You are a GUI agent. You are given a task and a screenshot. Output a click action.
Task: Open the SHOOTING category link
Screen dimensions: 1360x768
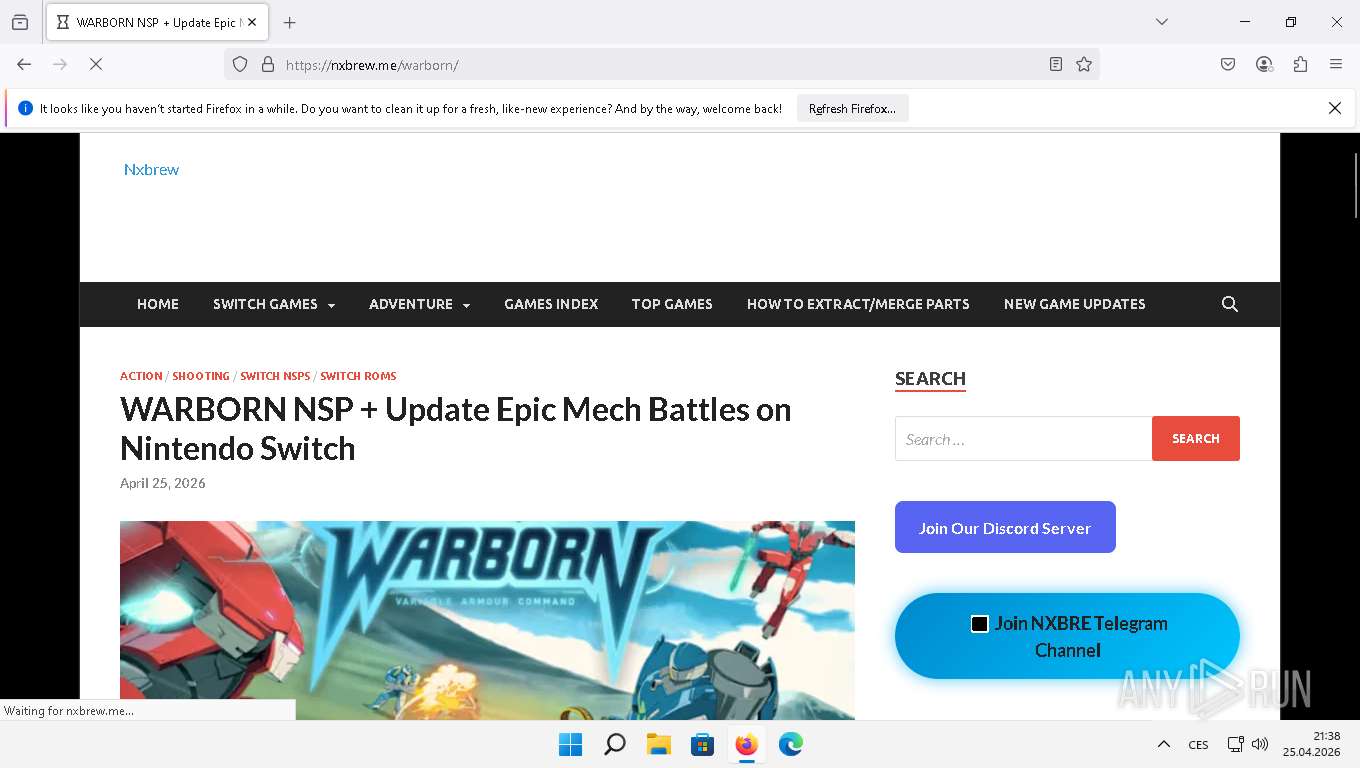[201, 376]
